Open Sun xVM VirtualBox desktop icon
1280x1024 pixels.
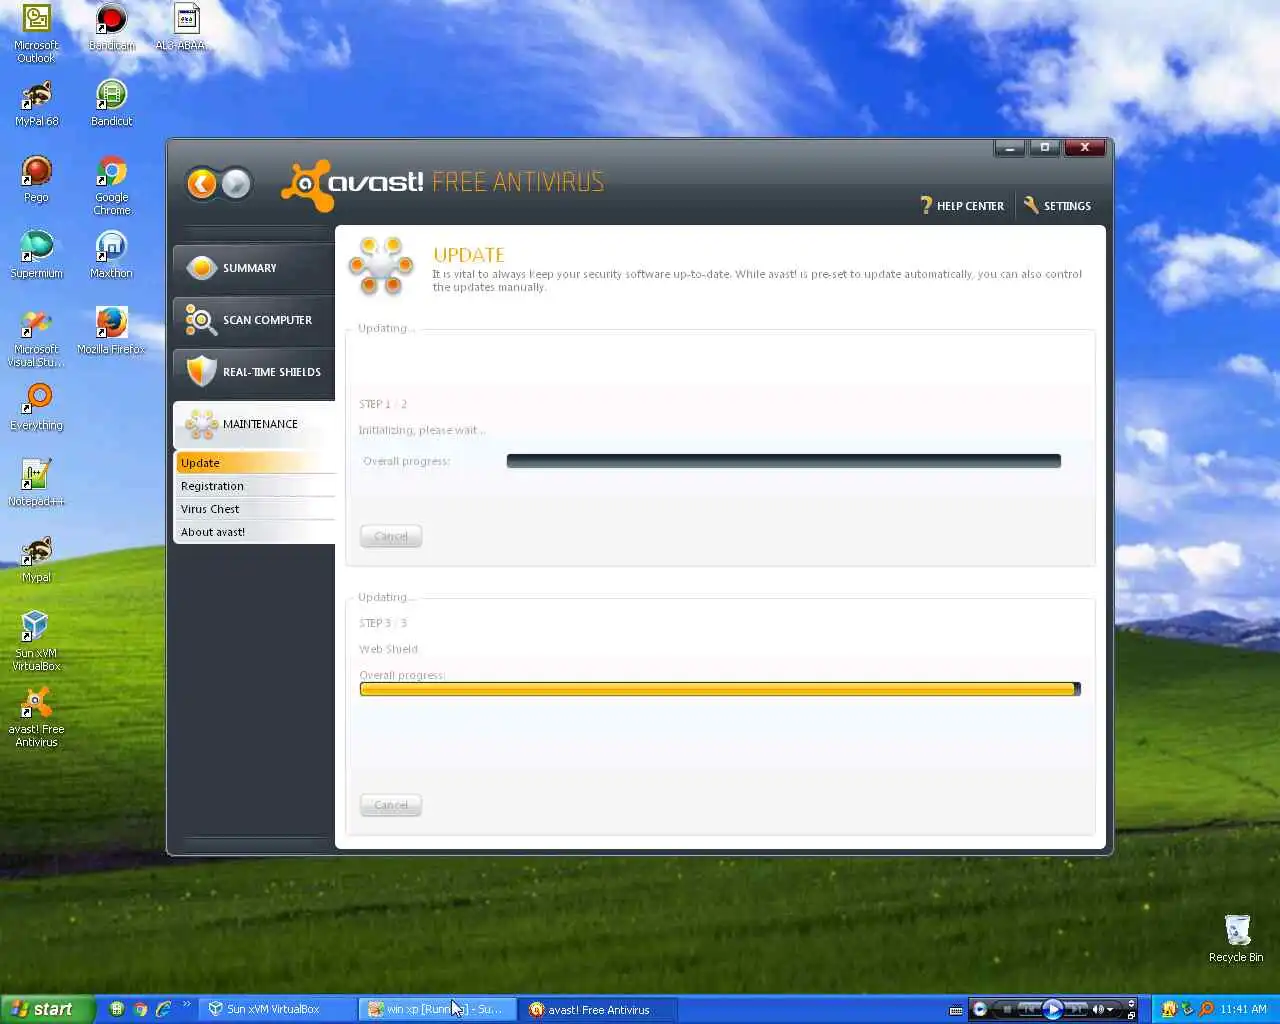(x=37, y=641)
